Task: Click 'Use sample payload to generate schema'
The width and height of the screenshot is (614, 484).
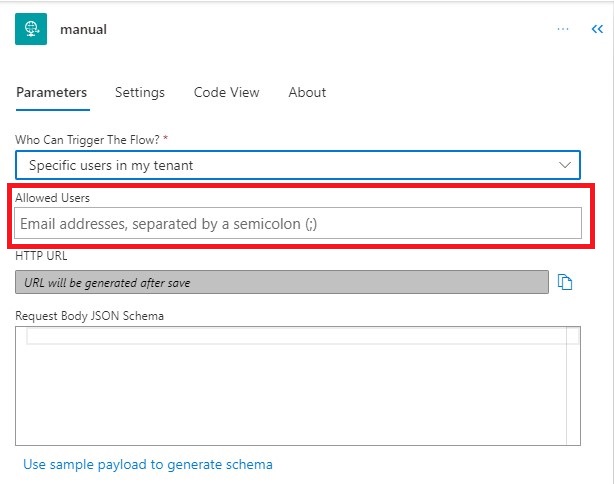Action: [x=147, y=464]
